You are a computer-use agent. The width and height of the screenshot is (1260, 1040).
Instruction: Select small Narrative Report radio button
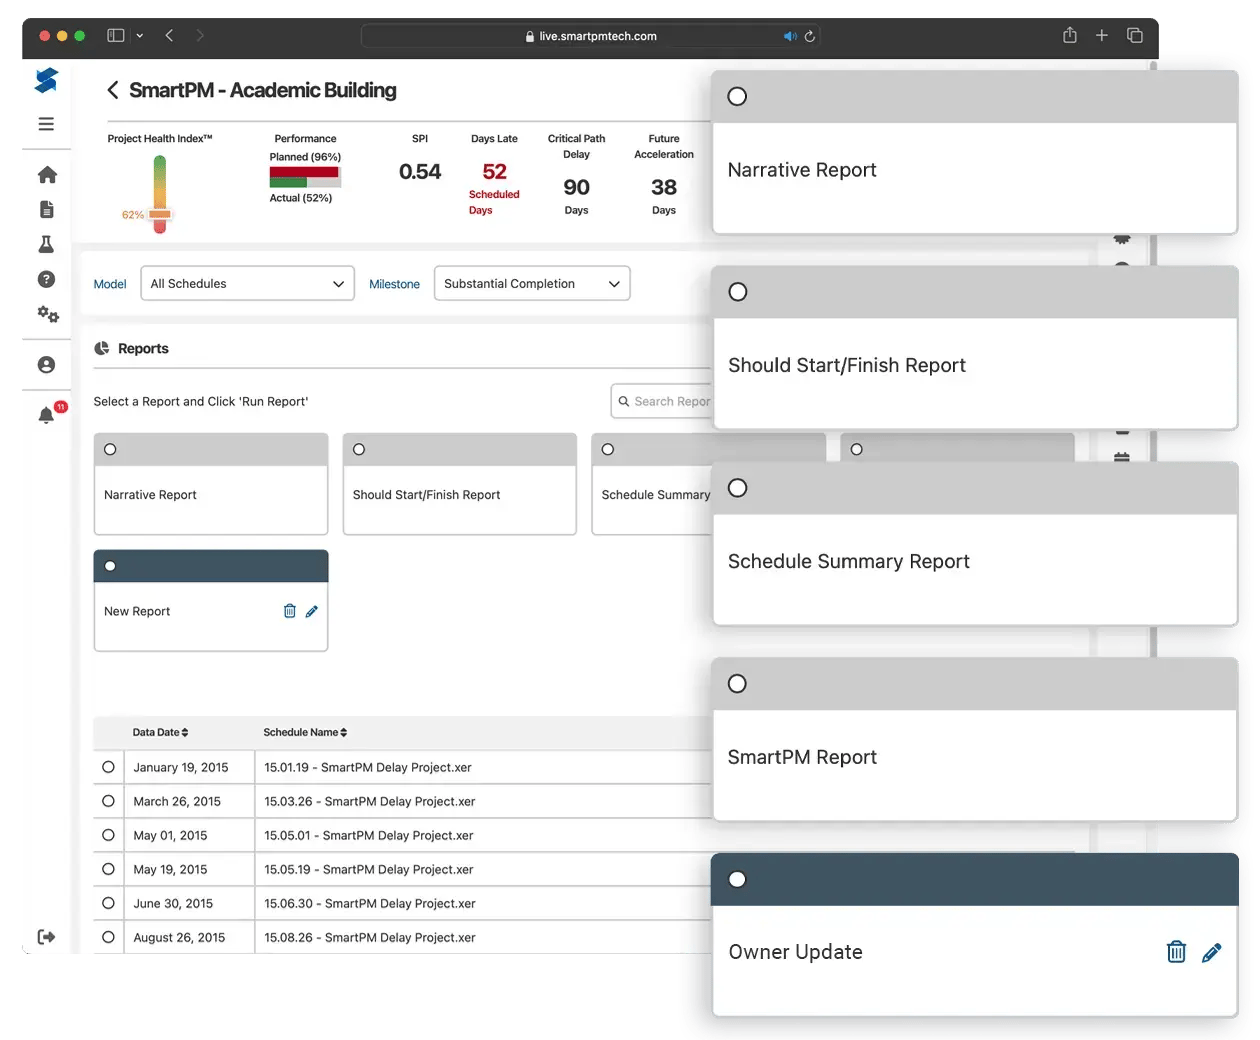[110, 449]
